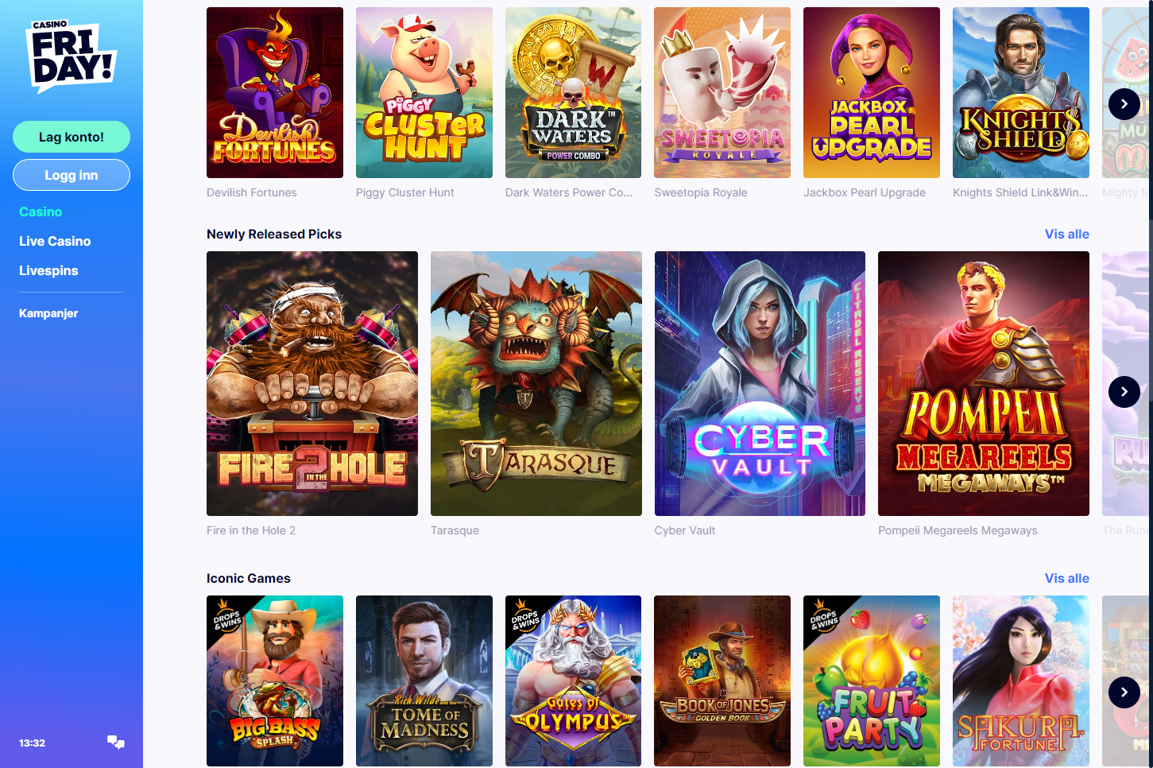1153x768 pixels.
Task: Open the Livespins menu item
Action: tap(49, 271)
